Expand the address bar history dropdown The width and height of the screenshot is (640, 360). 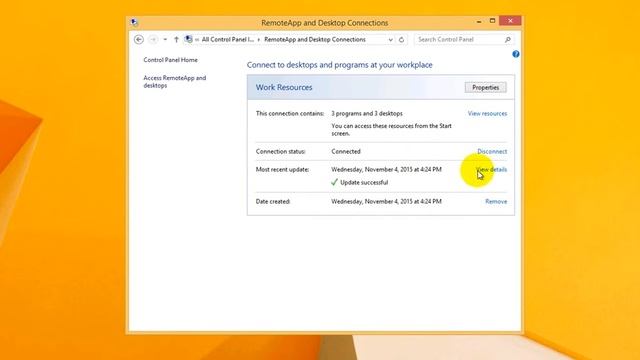coord(391,40)
